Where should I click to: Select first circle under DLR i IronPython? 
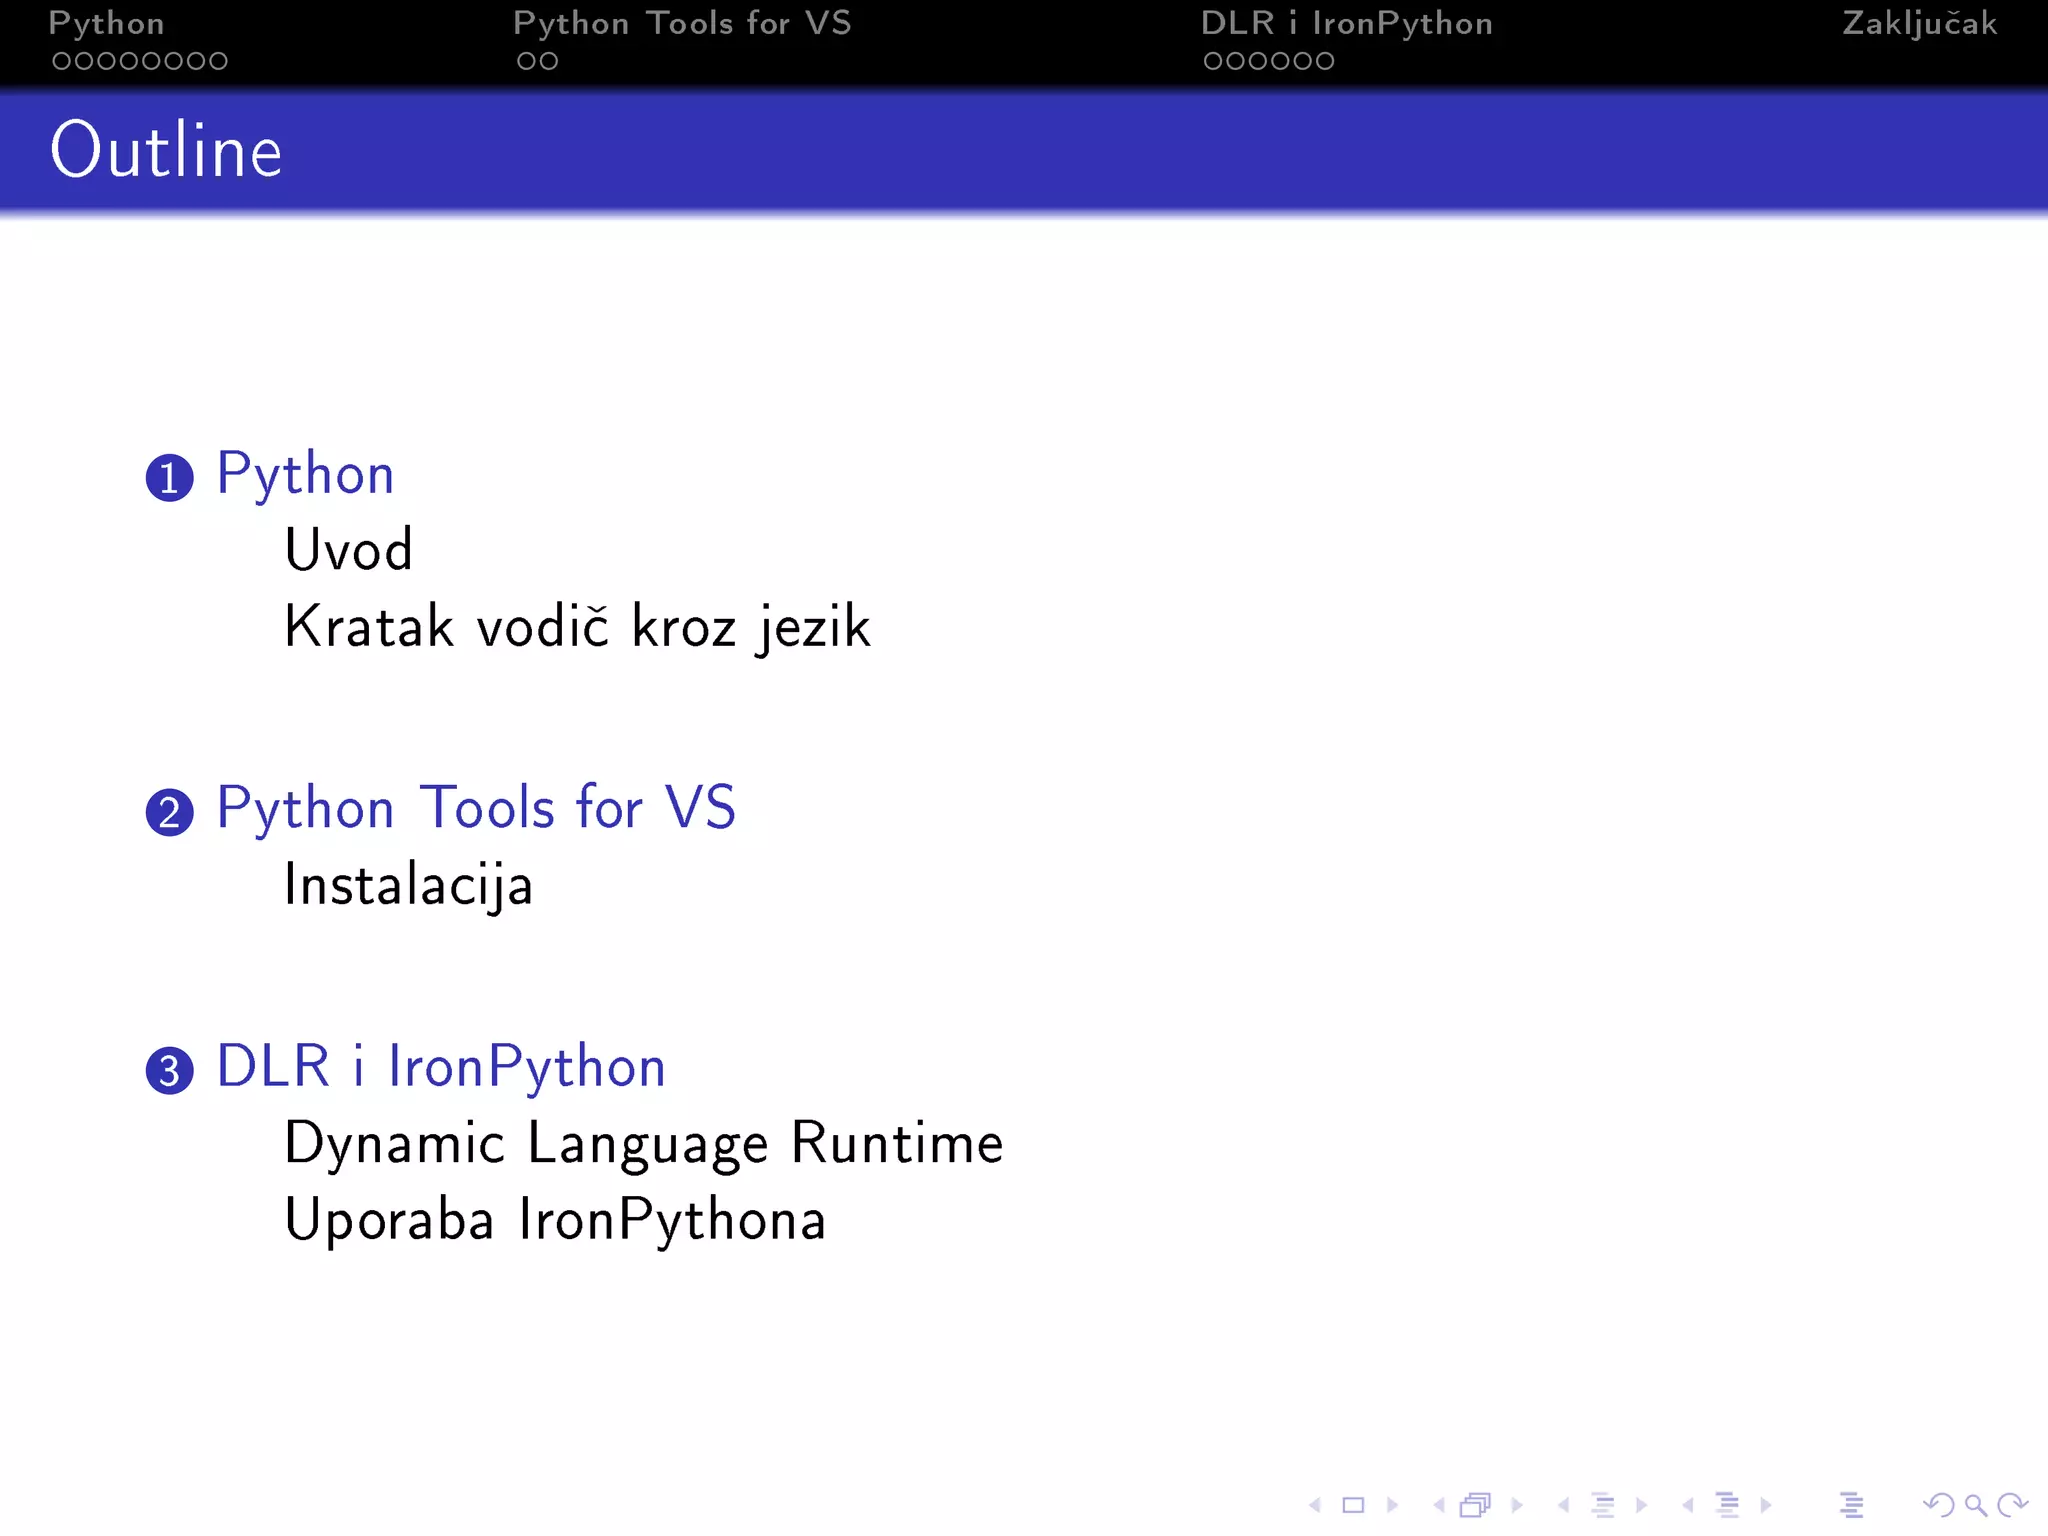1213,62
